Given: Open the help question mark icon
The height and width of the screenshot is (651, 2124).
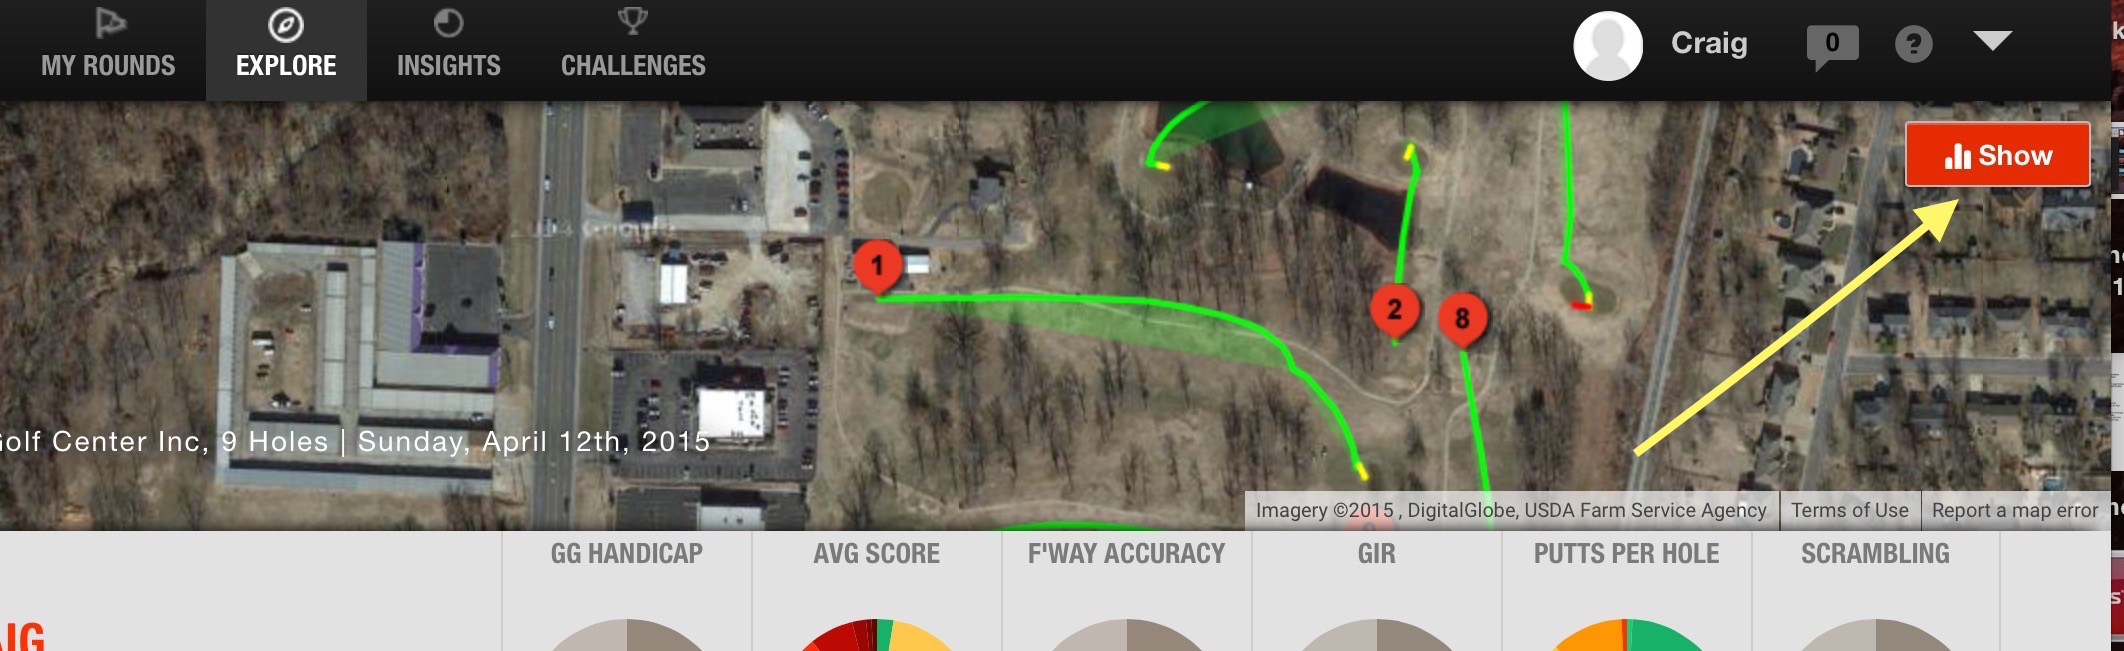Looking at the screenshot, I should 1913,44.
